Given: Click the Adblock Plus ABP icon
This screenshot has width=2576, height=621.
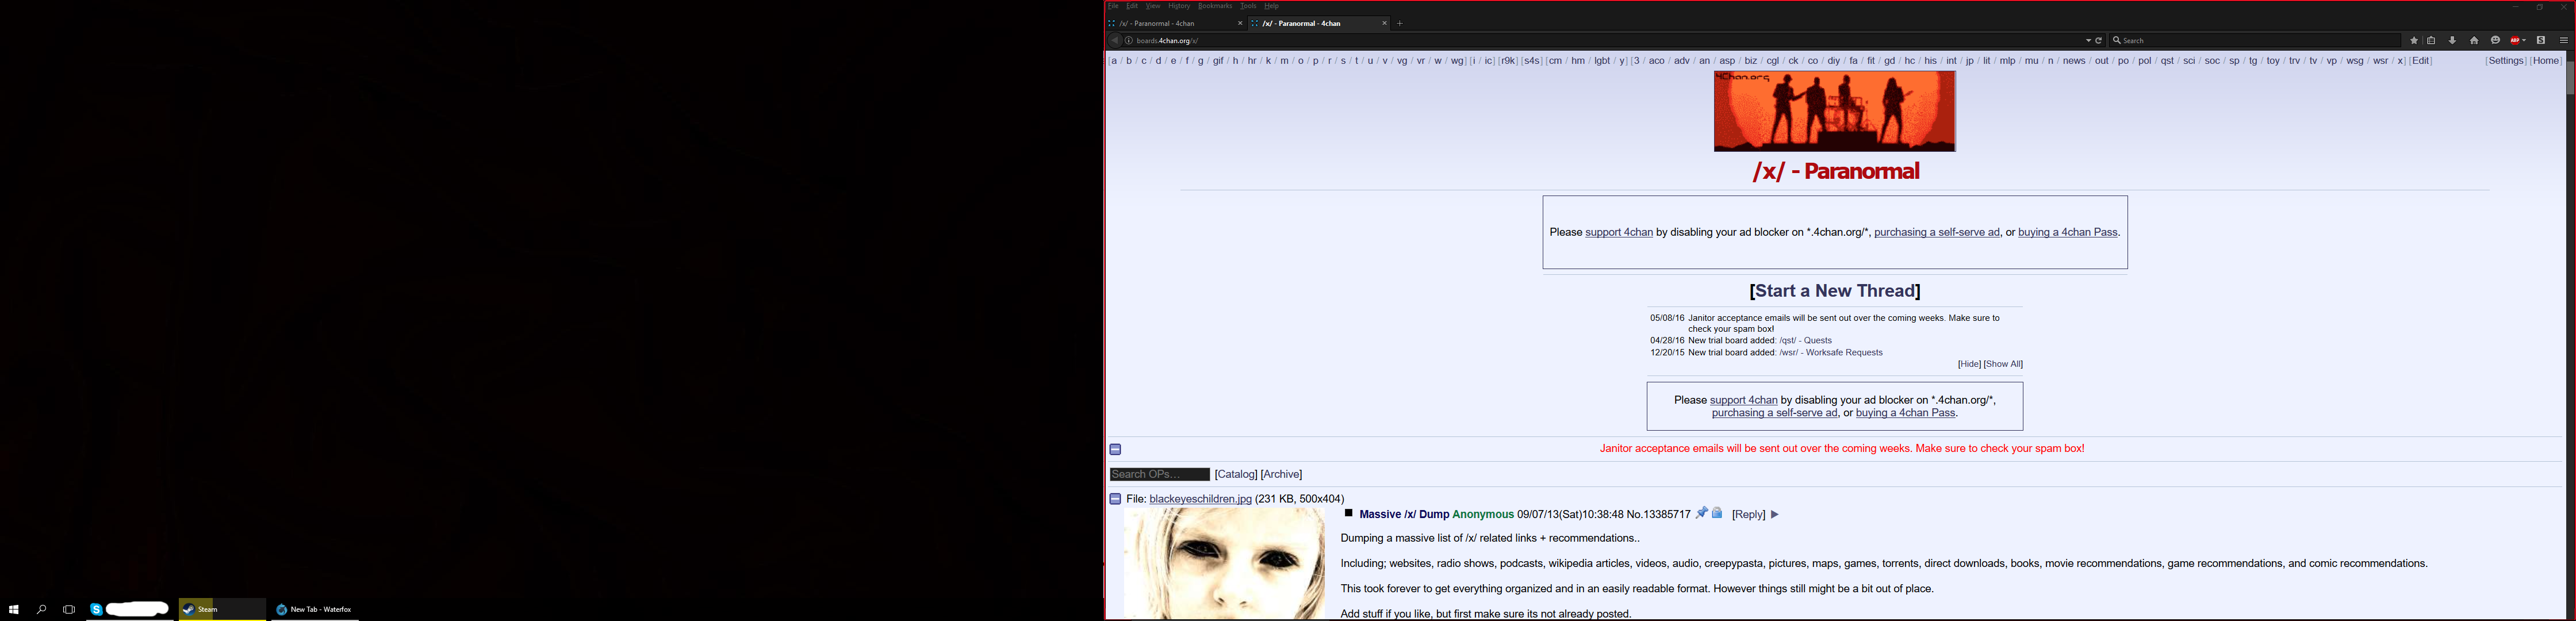Looking at the screenshot, I should [x=2515, y=41].
